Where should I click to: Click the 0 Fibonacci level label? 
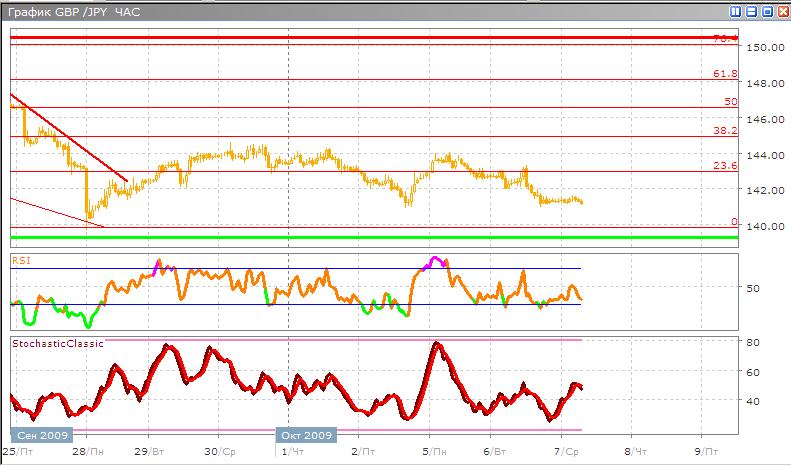coord(734,222)
